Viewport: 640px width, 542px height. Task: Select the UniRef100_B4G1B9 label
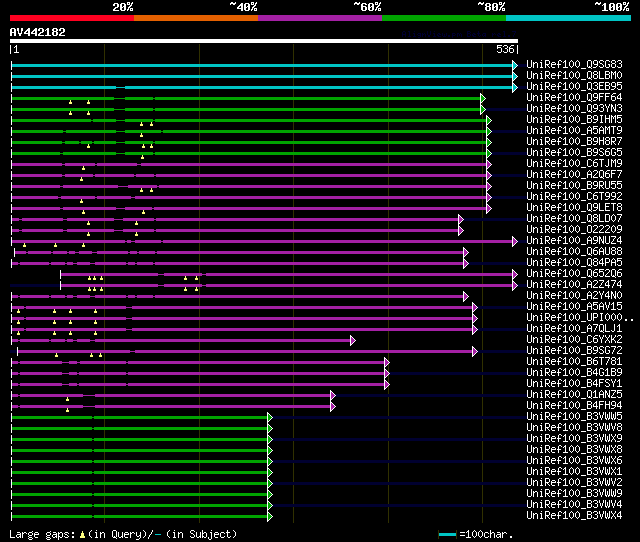(574, 373)
